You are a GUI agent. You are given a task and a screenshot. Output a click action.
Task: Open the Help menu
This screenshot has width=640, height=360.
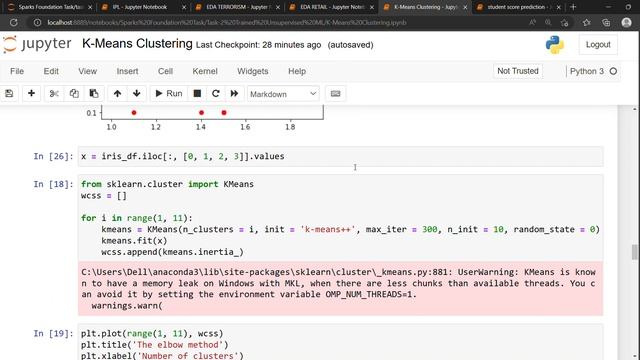[297, 71]
